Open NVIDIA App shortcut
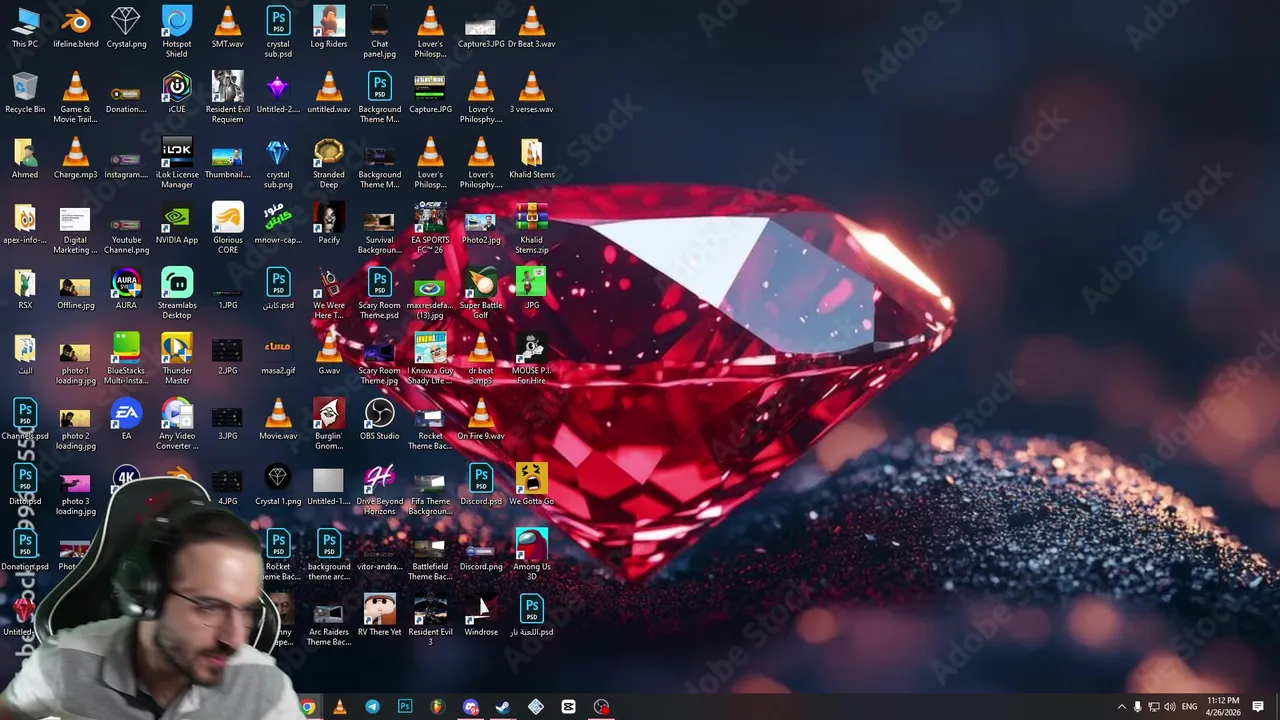1280x720 pixels. [x=177, y=224]
